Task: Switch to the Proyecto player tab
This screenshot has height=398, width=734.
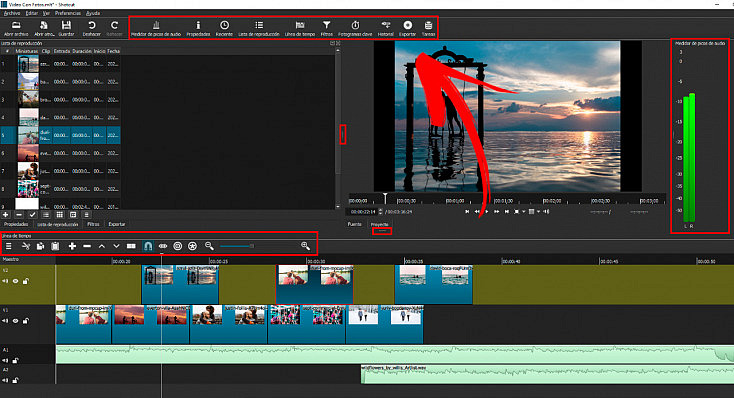Action: 380,224
